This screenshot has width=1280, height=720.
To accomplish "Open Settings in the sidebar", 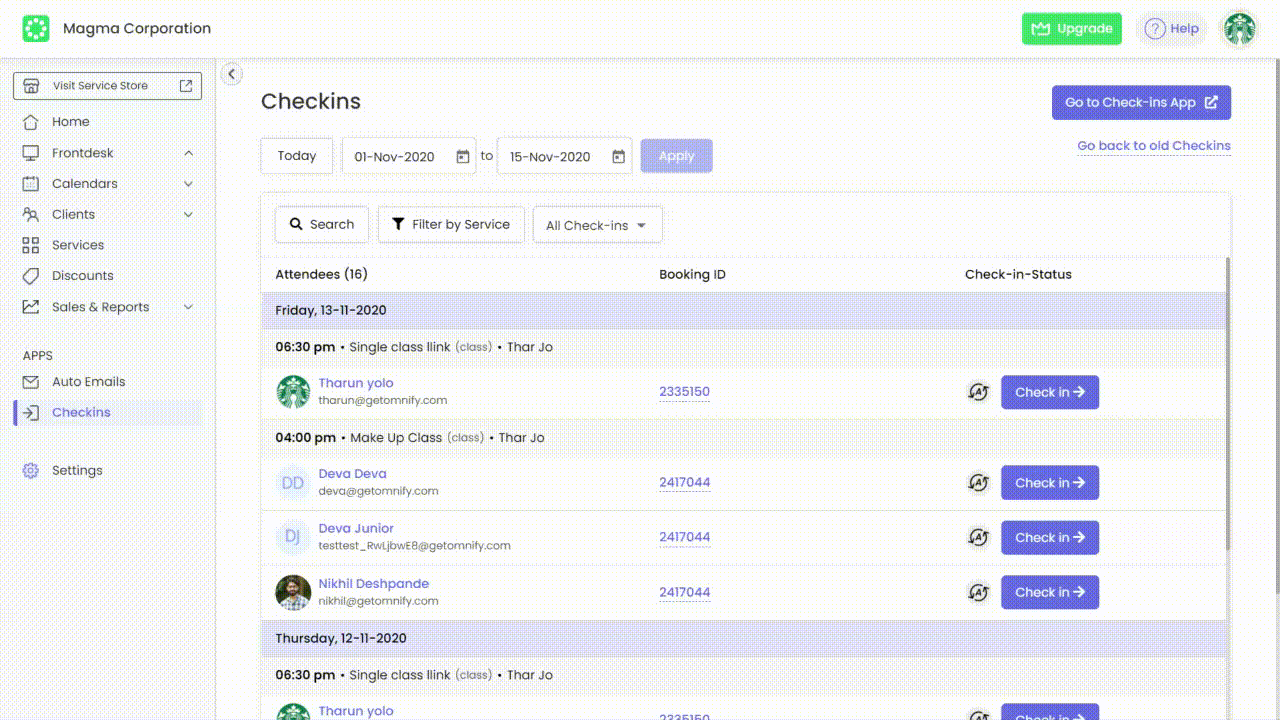I will pyautogui.click(x=77, y=471).
